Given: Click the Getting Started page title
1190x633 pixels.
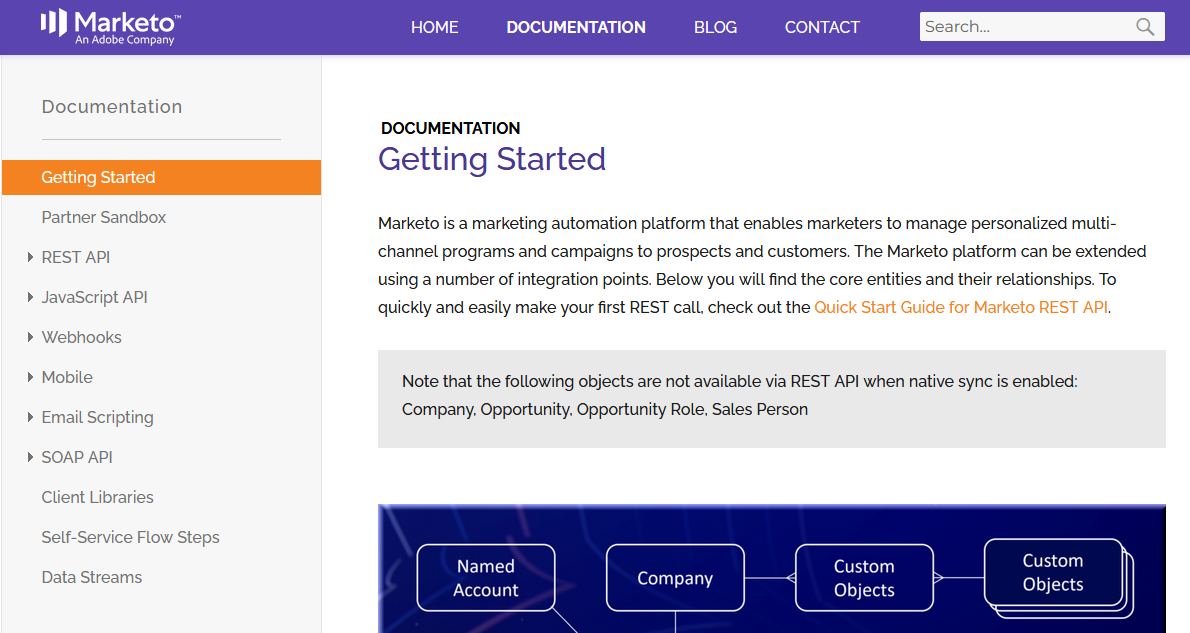Looking at the screenshot, I should (492, 159).
